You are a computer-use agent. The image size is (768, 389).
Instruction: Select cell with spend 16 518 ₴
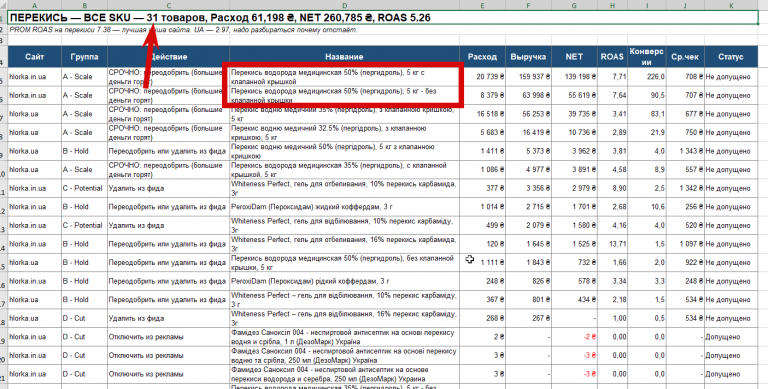pyautogui.click(x=482, y=114)
